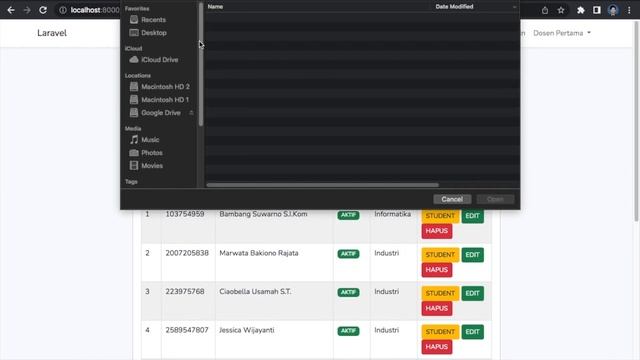Eject Google Drive using the eject icon

(x=191, y=113)
